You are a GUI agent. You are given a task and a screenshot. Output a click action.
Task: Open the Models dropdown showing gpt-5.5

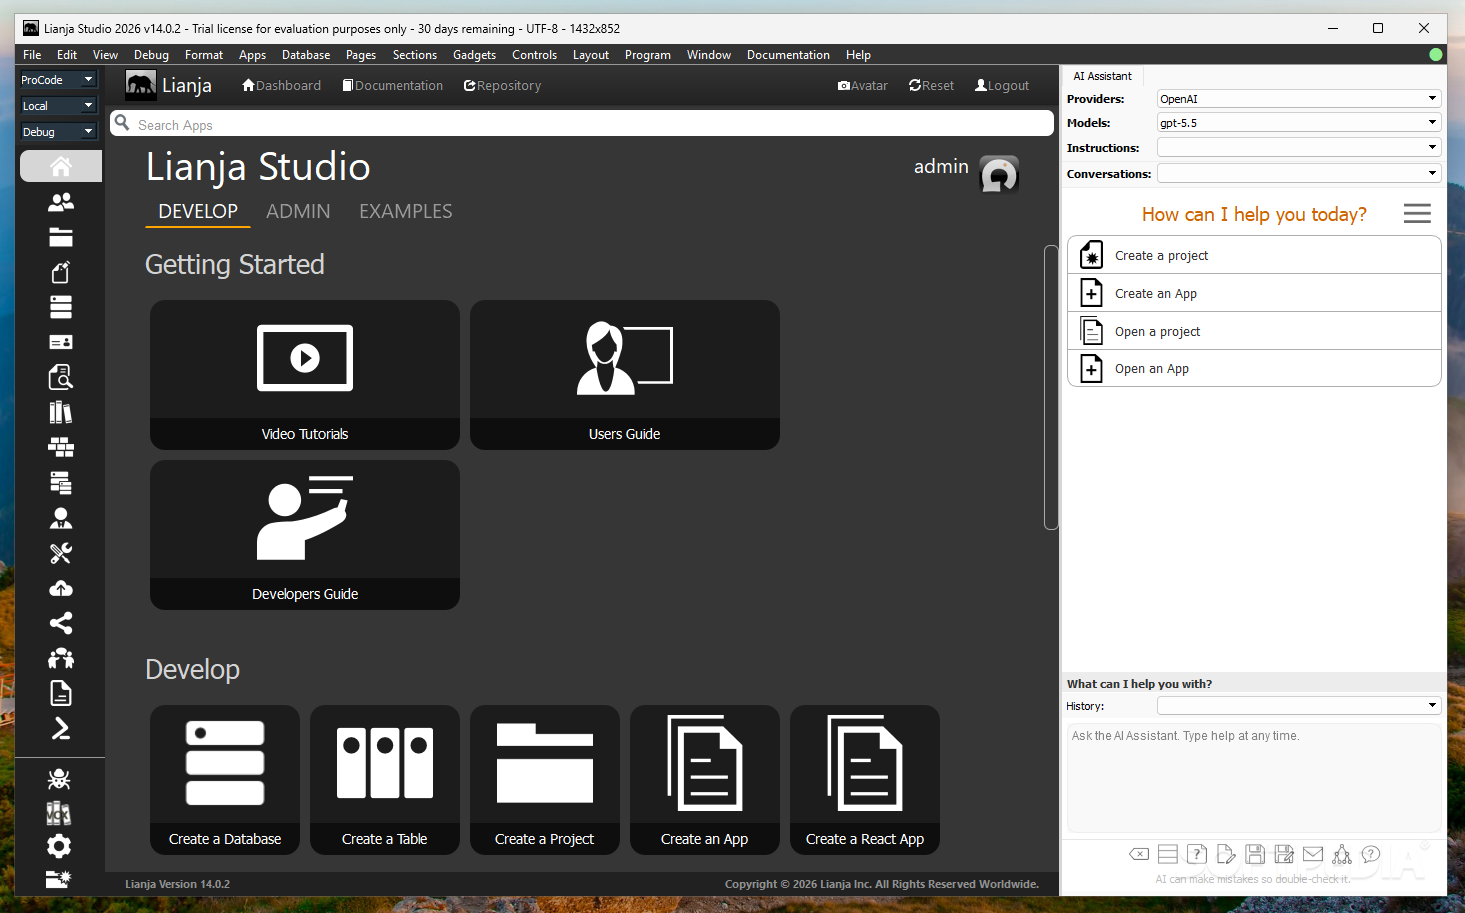pos(1299,123)
